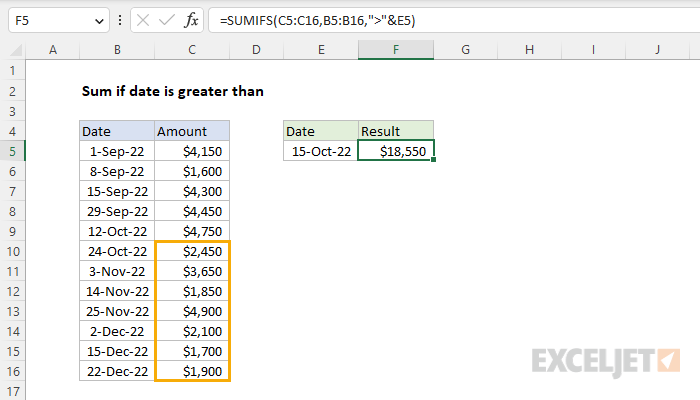Select column F header
Image resolution: width=700 pixels, height=400 pixels.
click(x=396, y=50)
